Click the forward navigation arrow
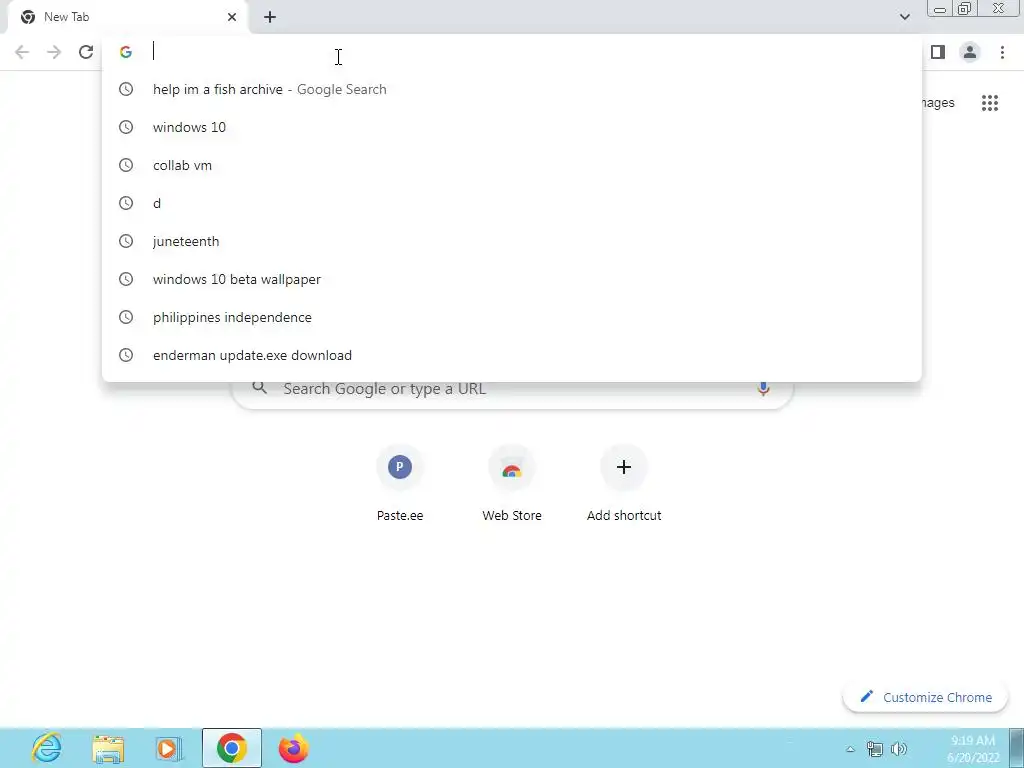 (x=54, y=52)
